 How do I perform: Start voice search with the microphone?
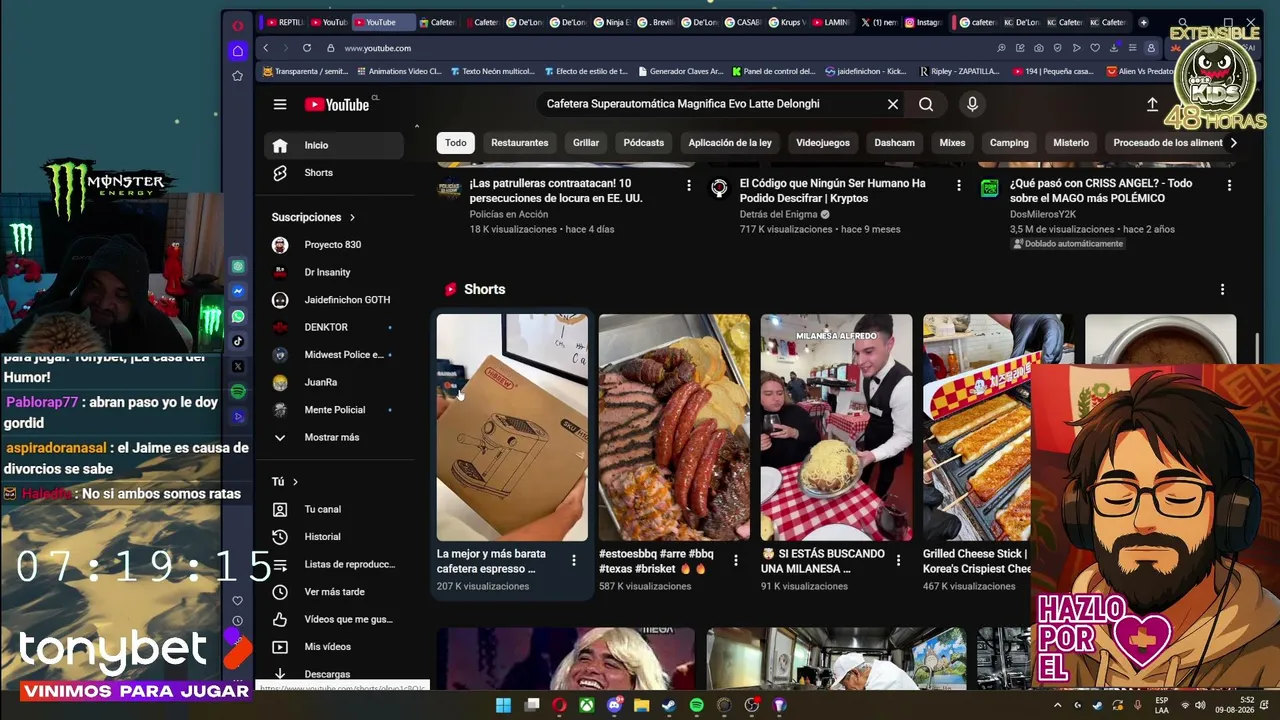(972, 104)
